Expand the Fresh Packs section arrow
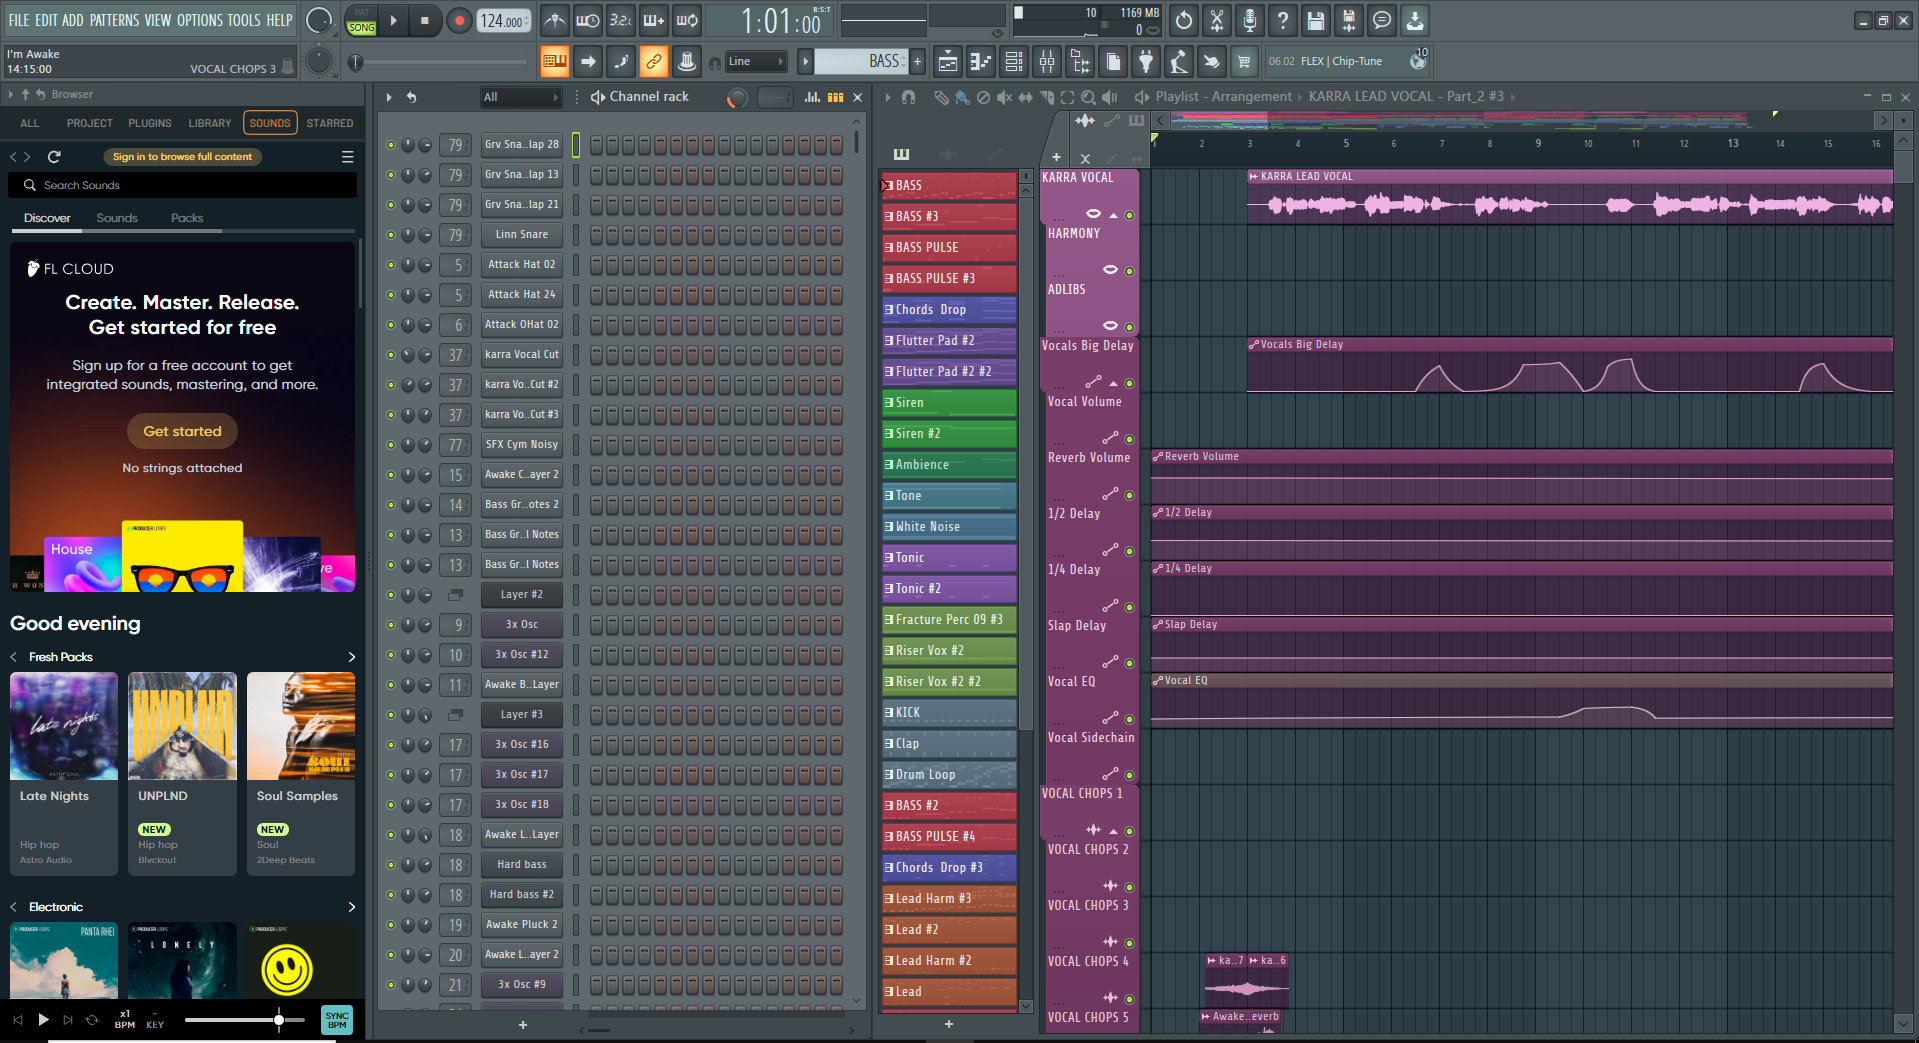Screen dimensions: 1919x1043 (x=351, y=657)
